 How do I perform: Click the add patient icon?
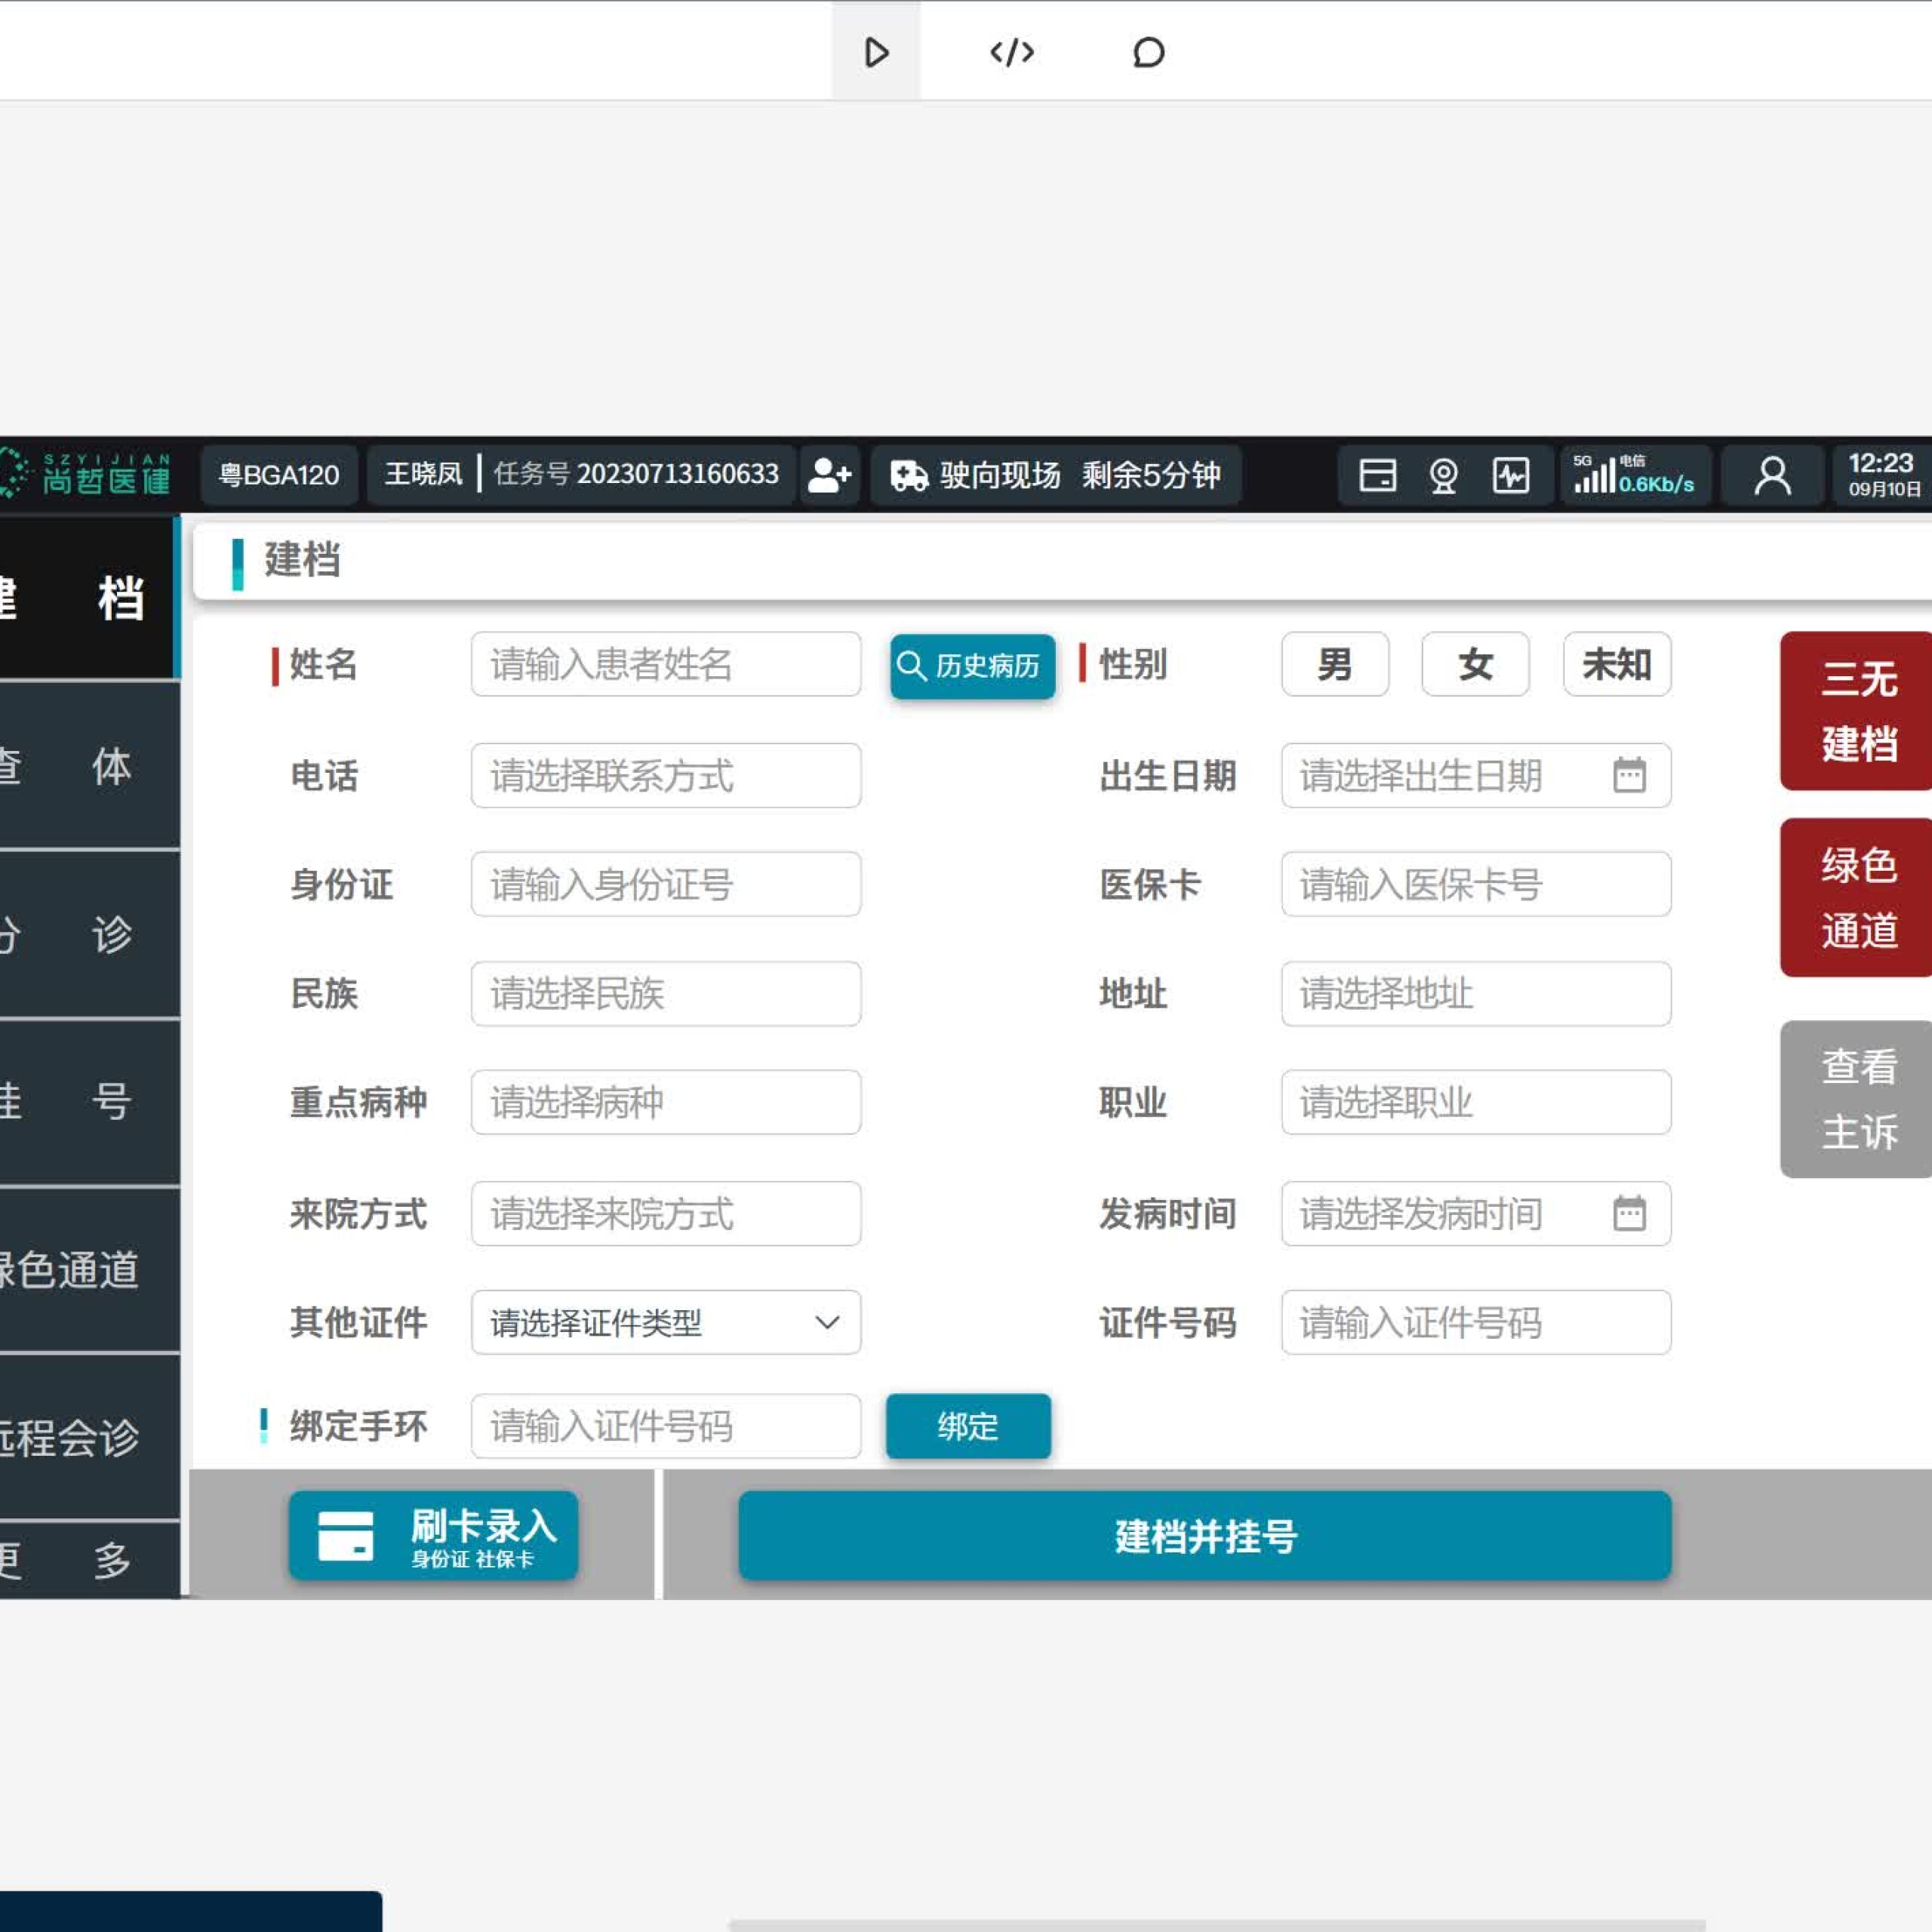(829, 475)
